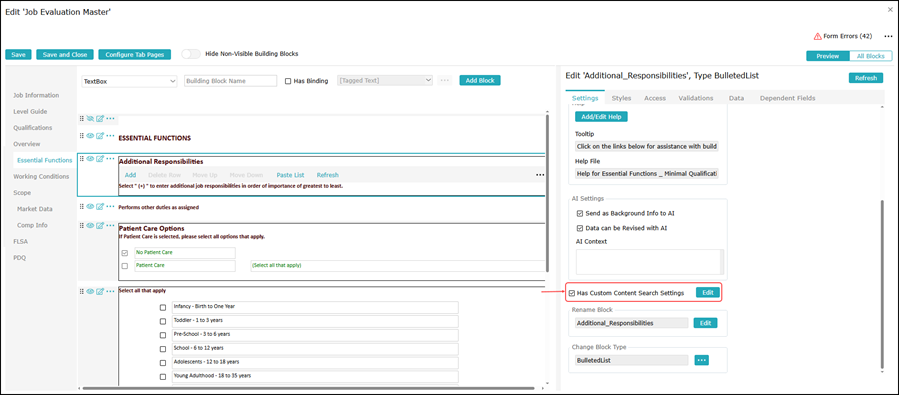Screen dimensions: 899x395
Task: Open more options for Additional Responsibilities block
Action: [x=110, y=159]
